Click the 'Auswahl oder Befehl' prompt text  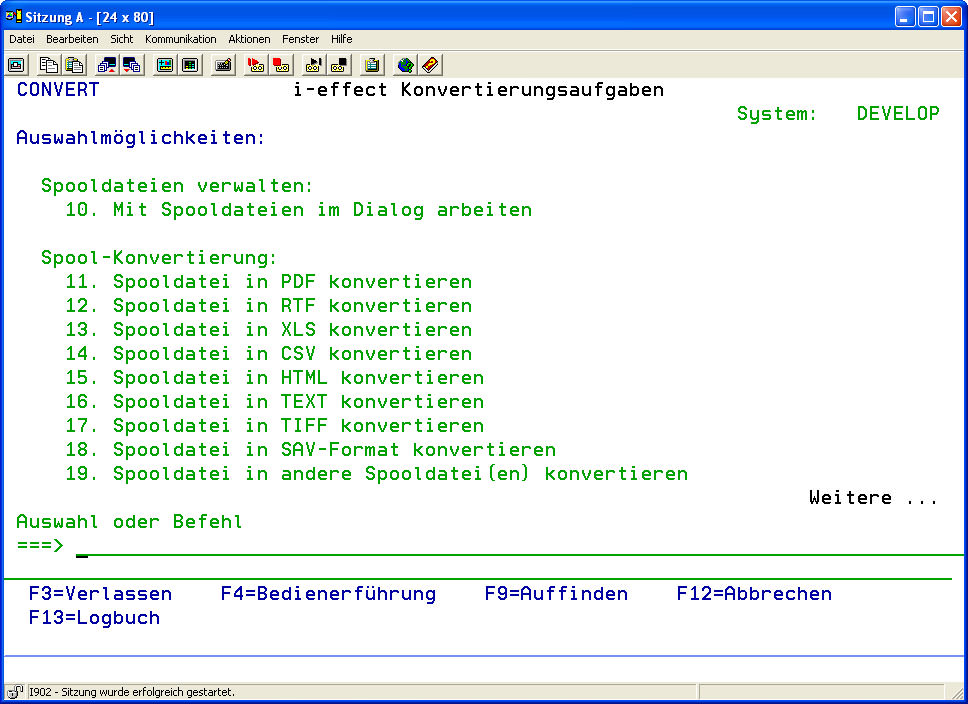point(130,522)
